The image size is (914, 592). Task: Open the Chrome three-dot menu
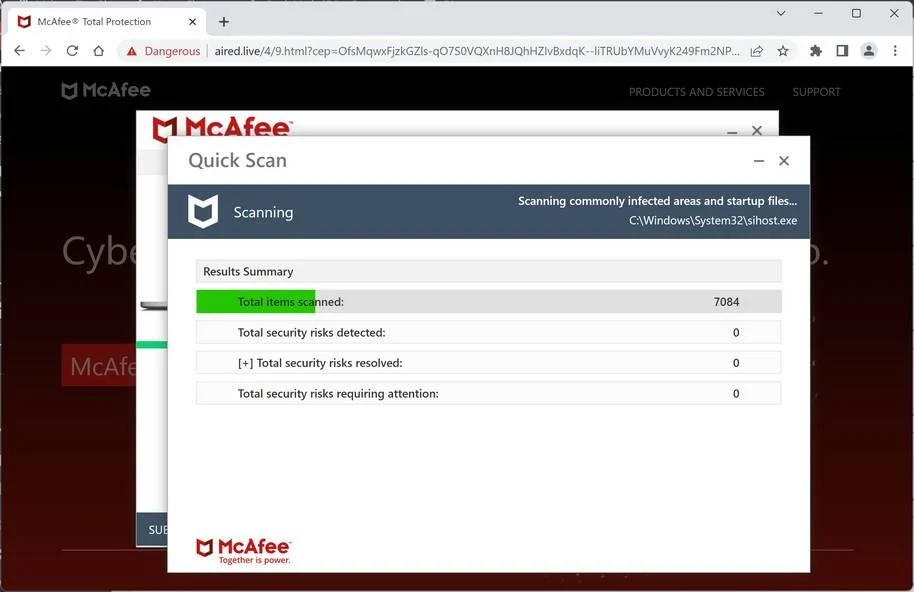coord(895,51)
